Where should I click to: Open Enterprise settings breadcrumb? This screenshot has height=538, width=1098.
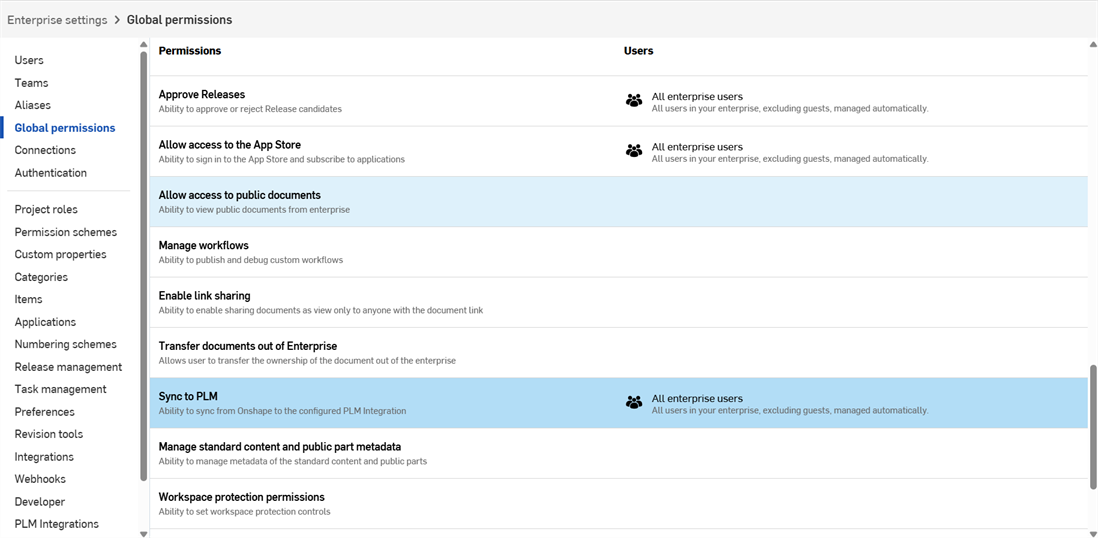[57, 20]
